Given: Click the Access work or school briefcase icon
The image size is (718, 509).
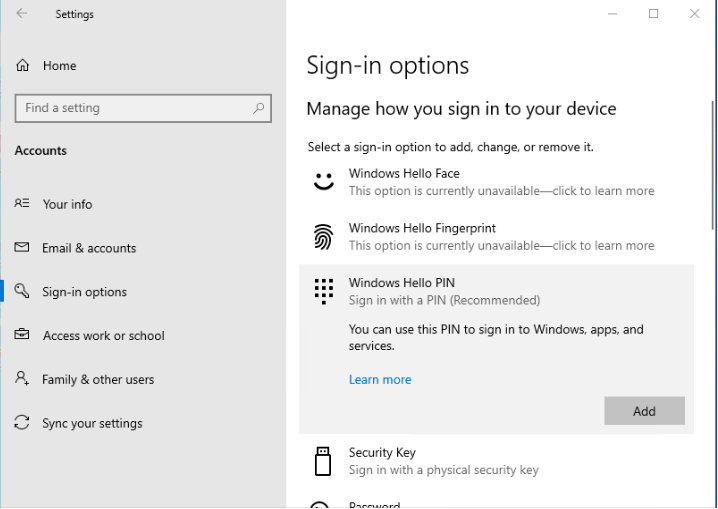Looking at the screenshot, I should pos(22,335).
